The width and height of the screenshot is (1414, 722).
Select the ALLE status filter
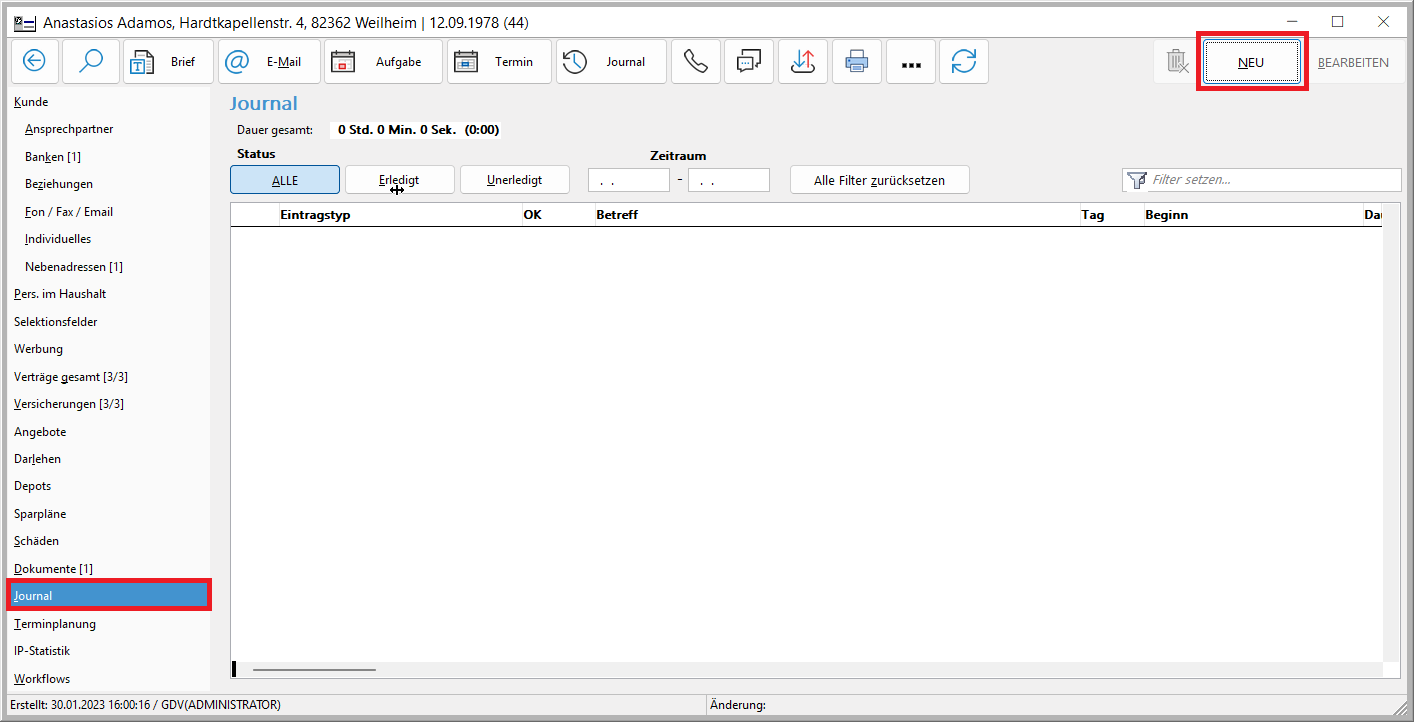coord(285,180)
